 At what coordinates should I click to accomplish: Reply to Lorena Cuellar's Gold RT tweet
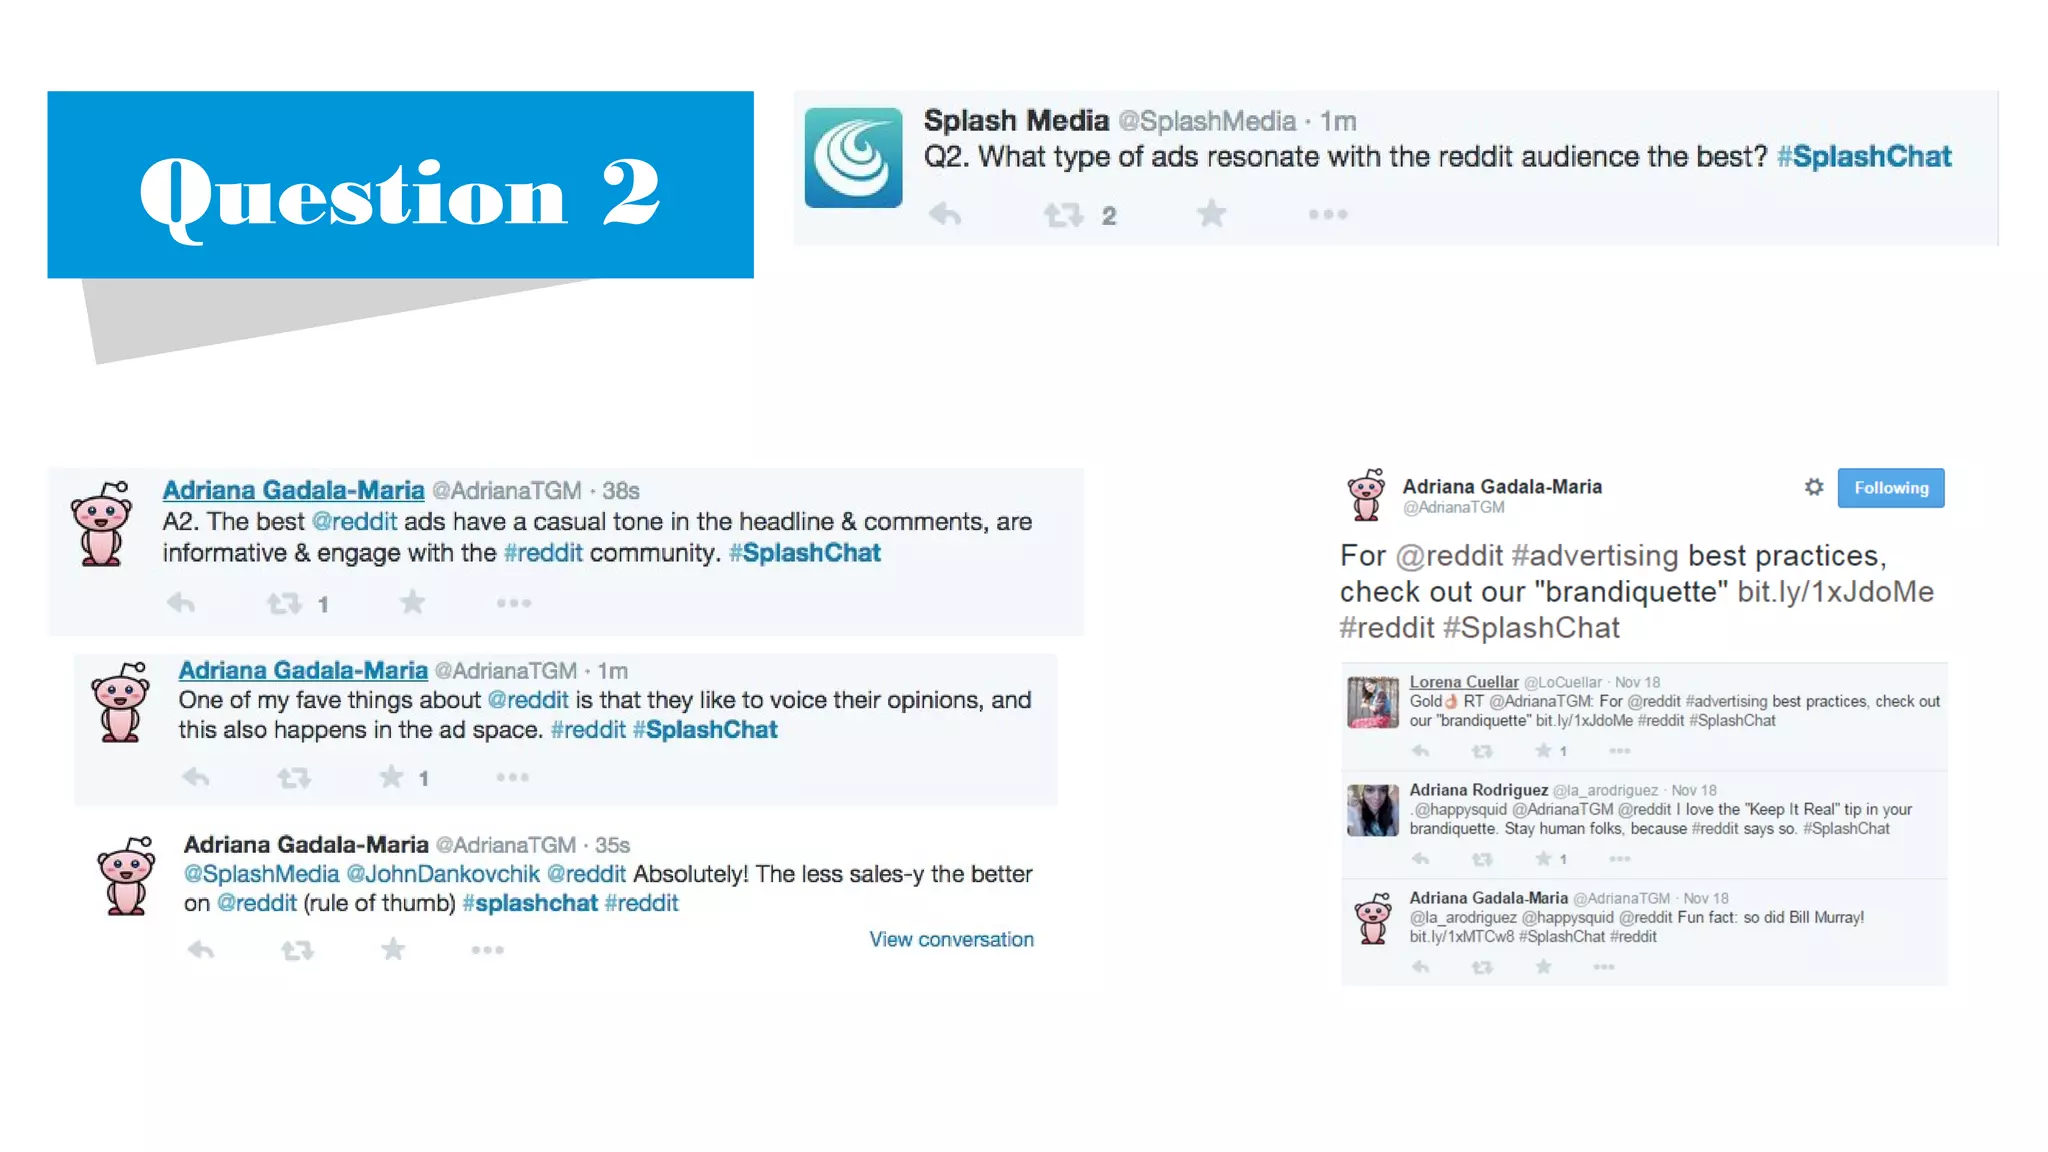point(1421,751)
